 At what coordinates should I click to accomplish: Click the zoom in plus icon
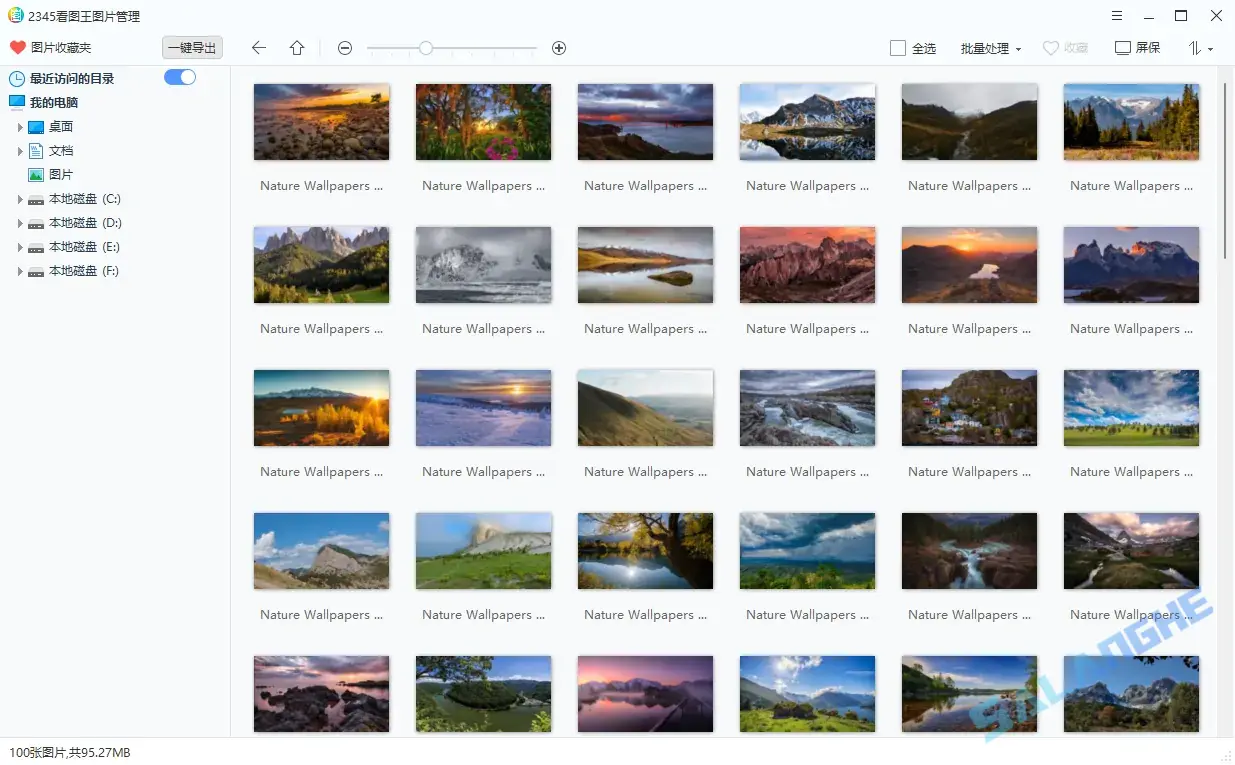click(559, 48)
